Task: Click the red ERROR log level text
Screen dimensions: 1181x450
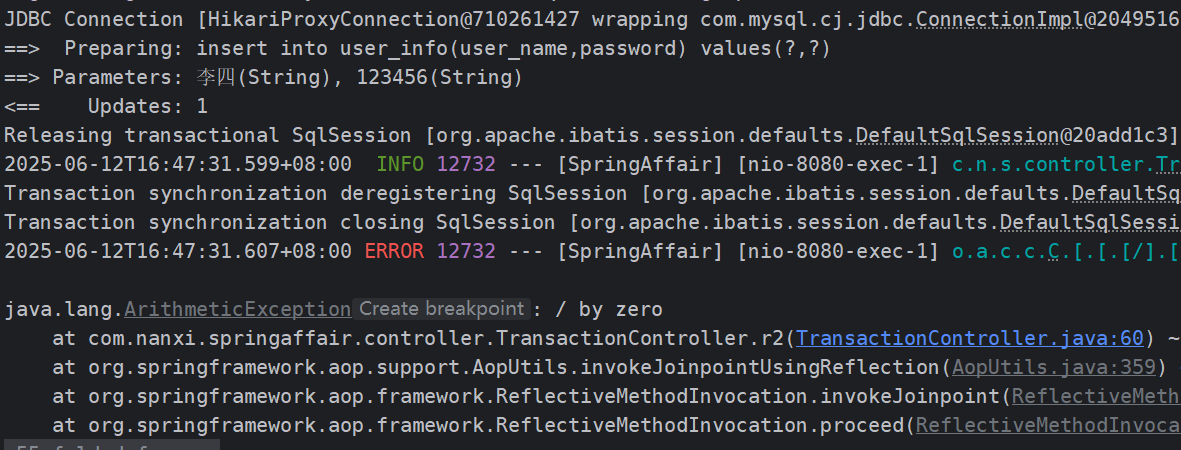Action: [394, 251]
